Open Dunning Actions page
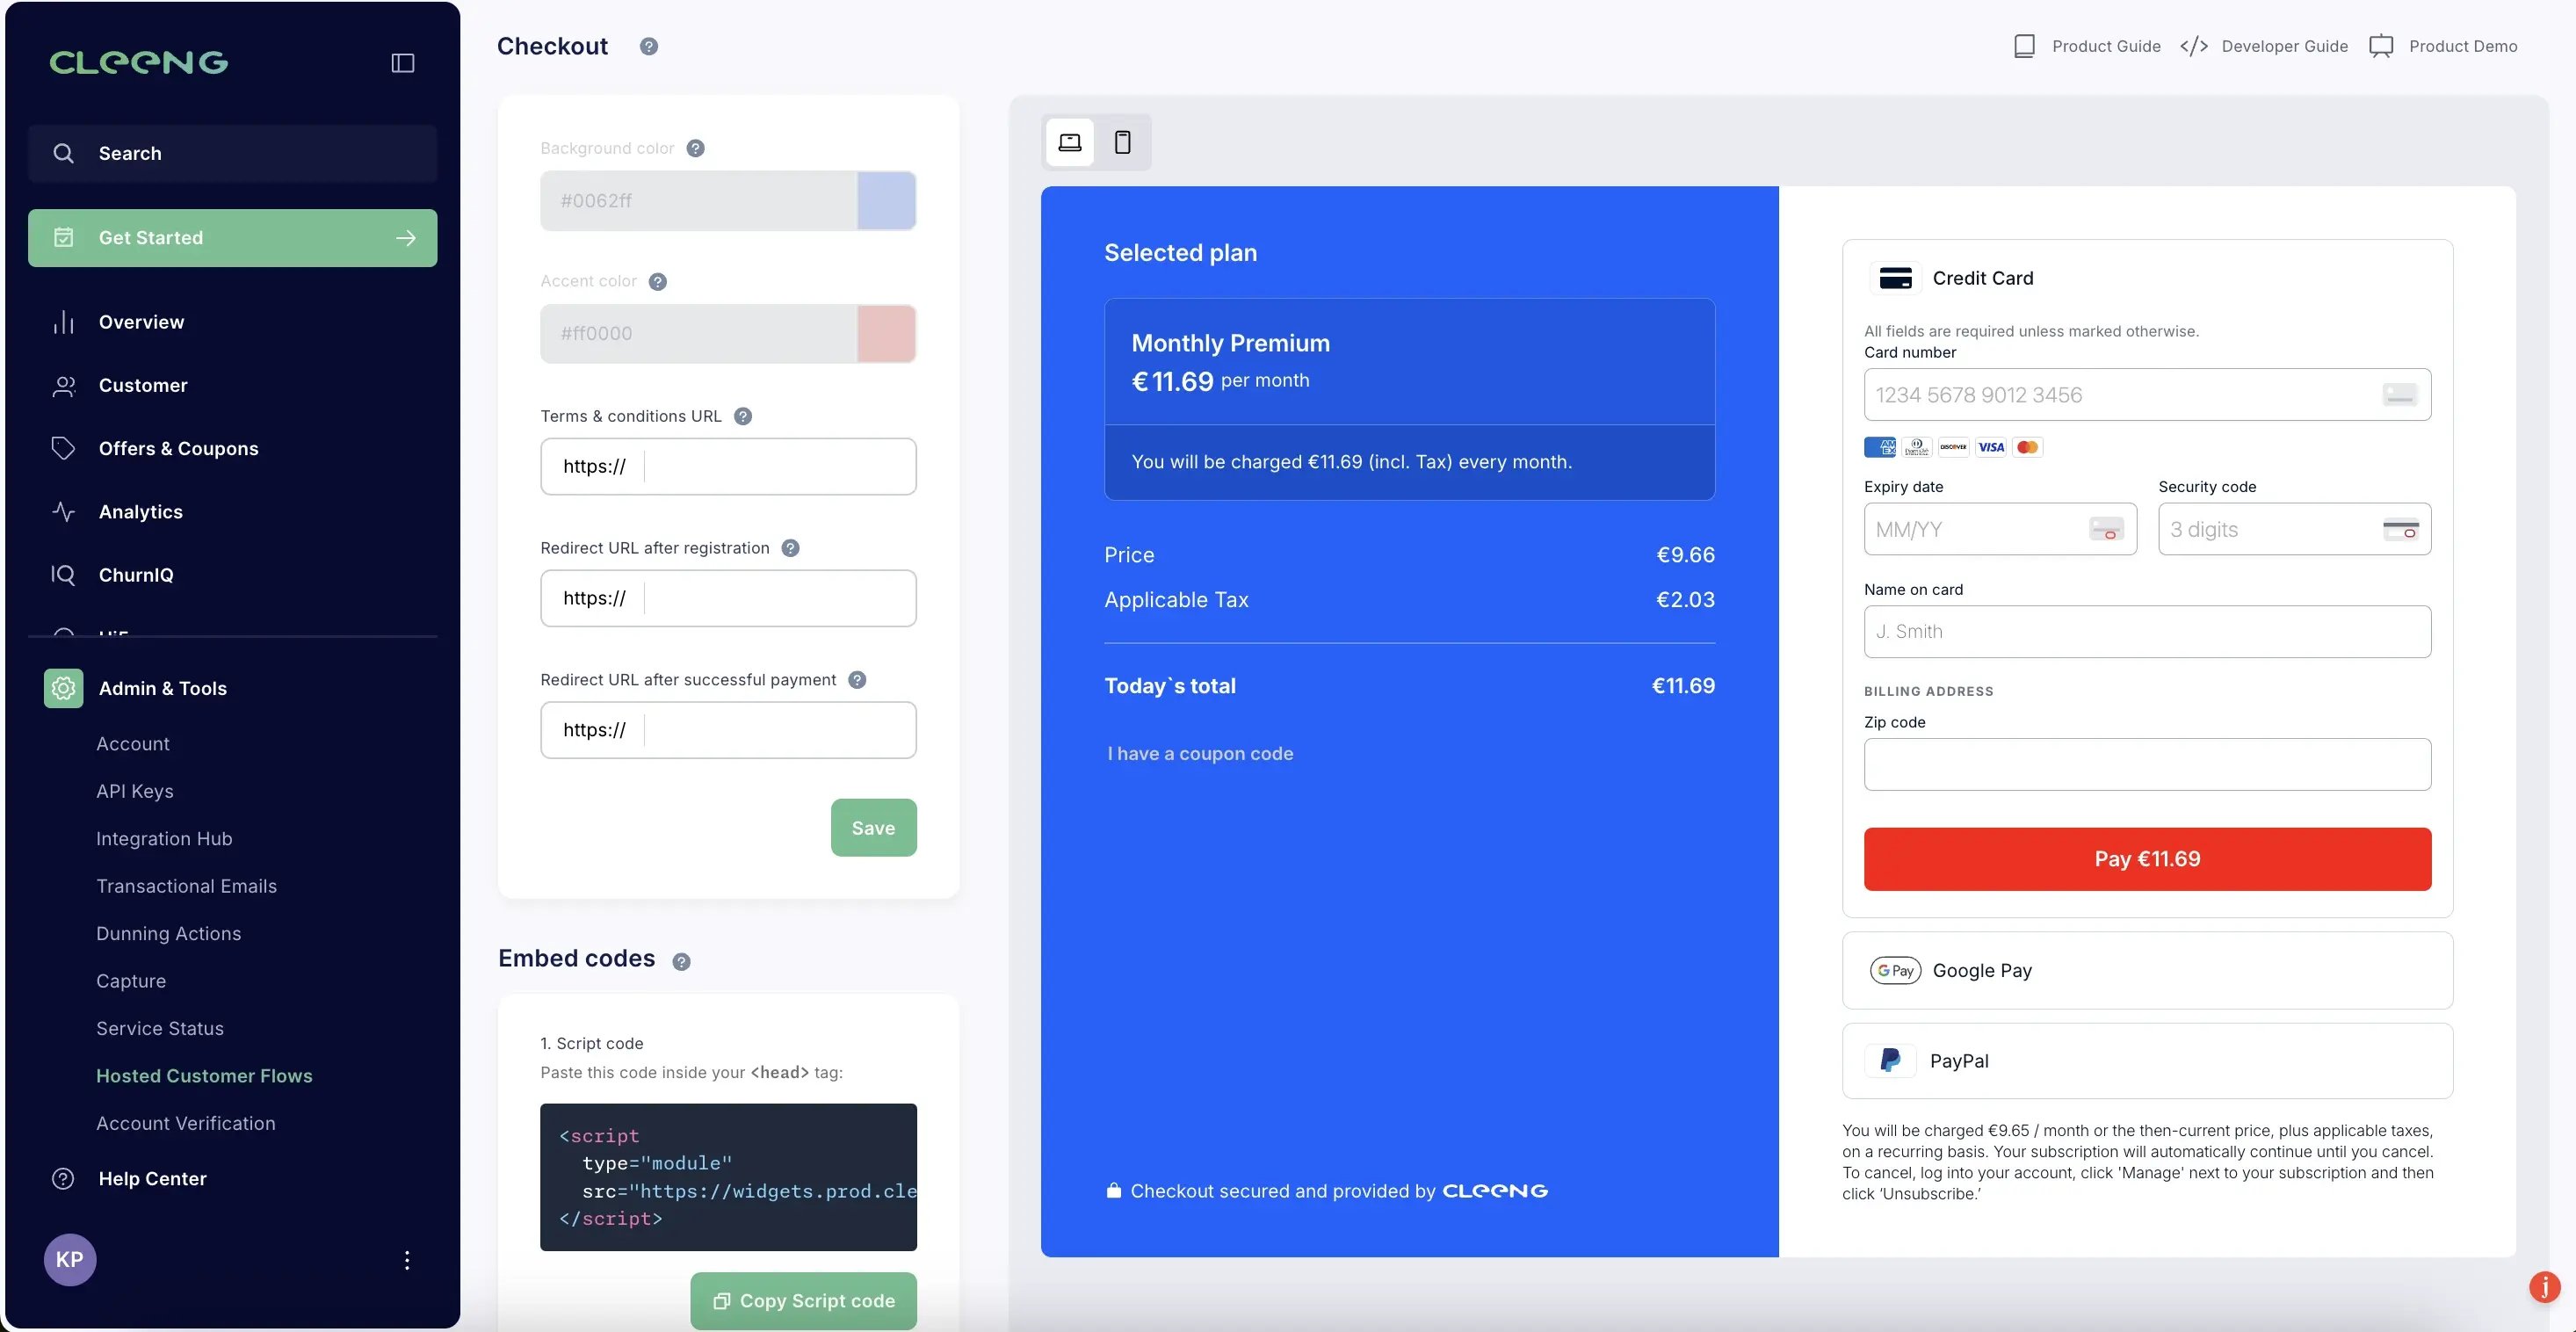The height and width of the screenshot is (1332, 2576). tap(168, 934)
